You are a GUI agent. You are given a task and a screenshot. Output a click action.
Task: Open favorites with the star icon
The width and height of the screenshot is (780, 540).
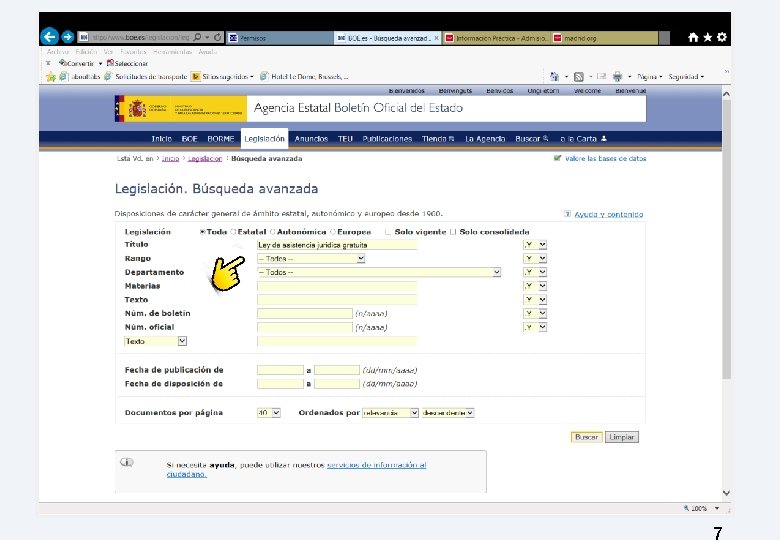[707, 37]
